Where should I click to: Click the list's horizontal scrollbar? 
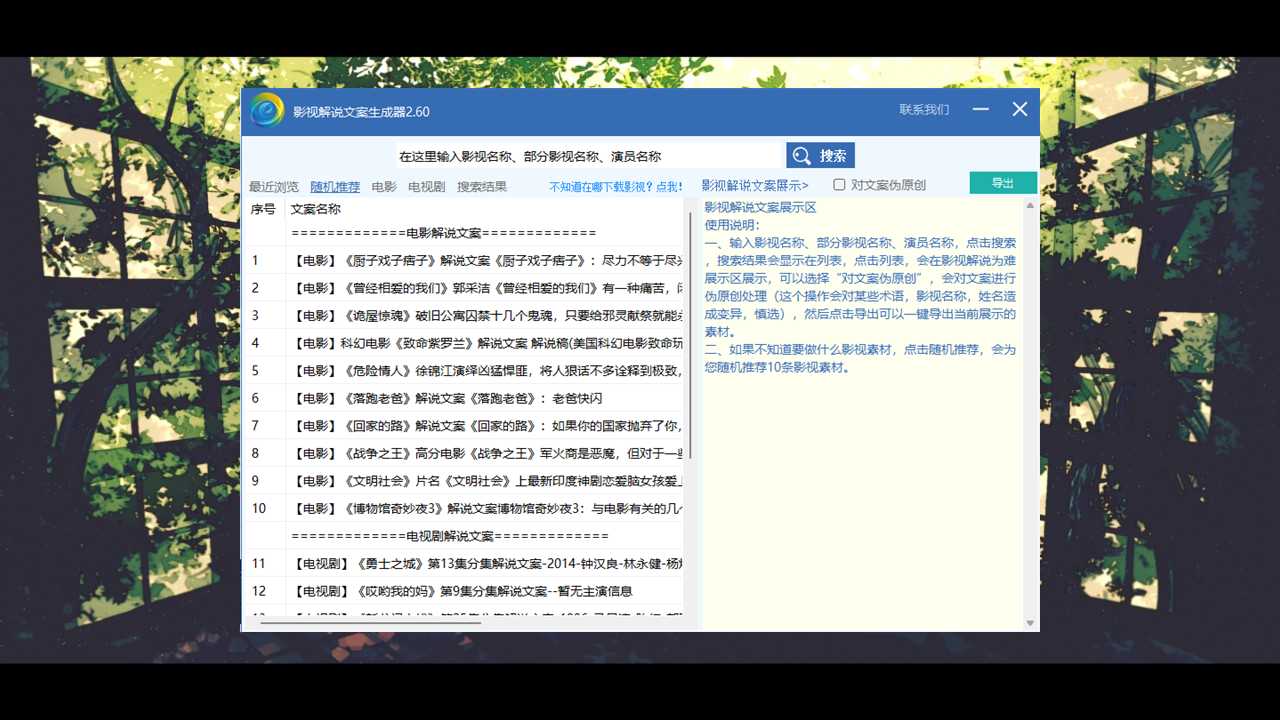[370, 623]
